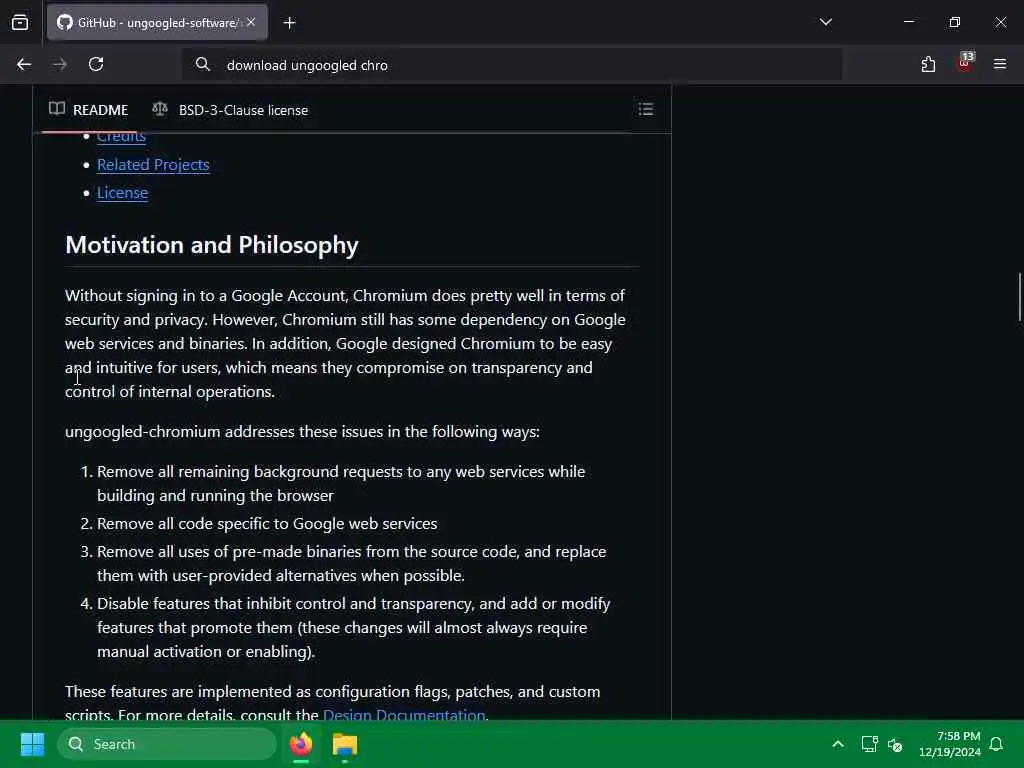Open Firefox from the taskbar
Image resolution: width=1024 pixels, height=768 pixels.
(301, 744)
